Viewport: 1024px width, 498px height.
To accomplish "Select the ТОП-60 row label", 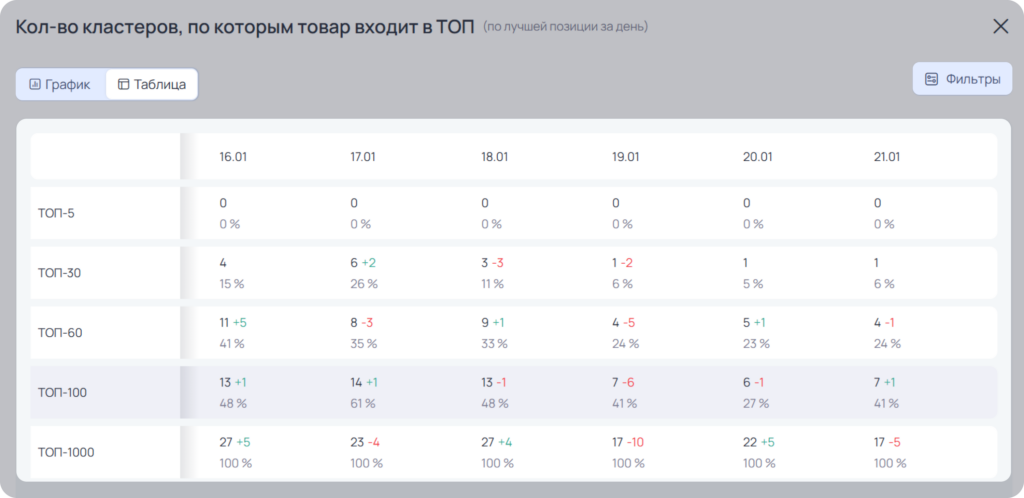I will (x=60, y=333).
